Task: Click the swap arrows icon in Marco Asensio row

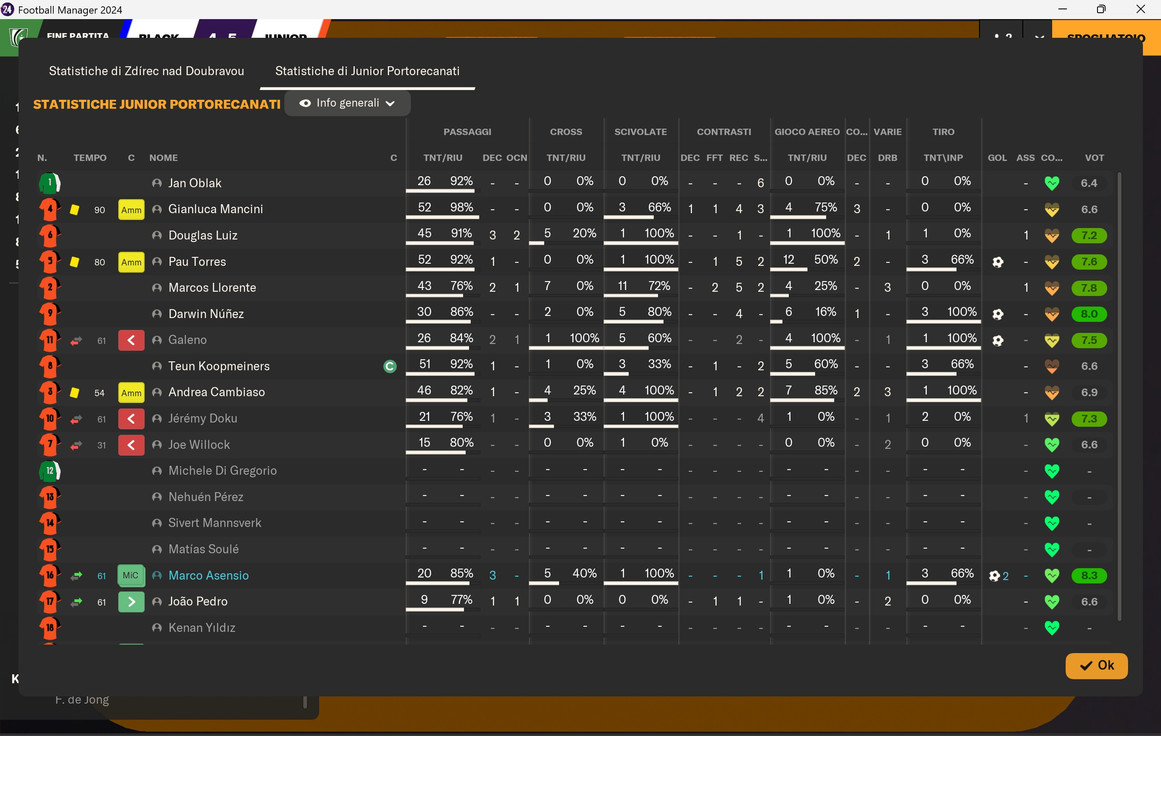Action: click(76, 576)
